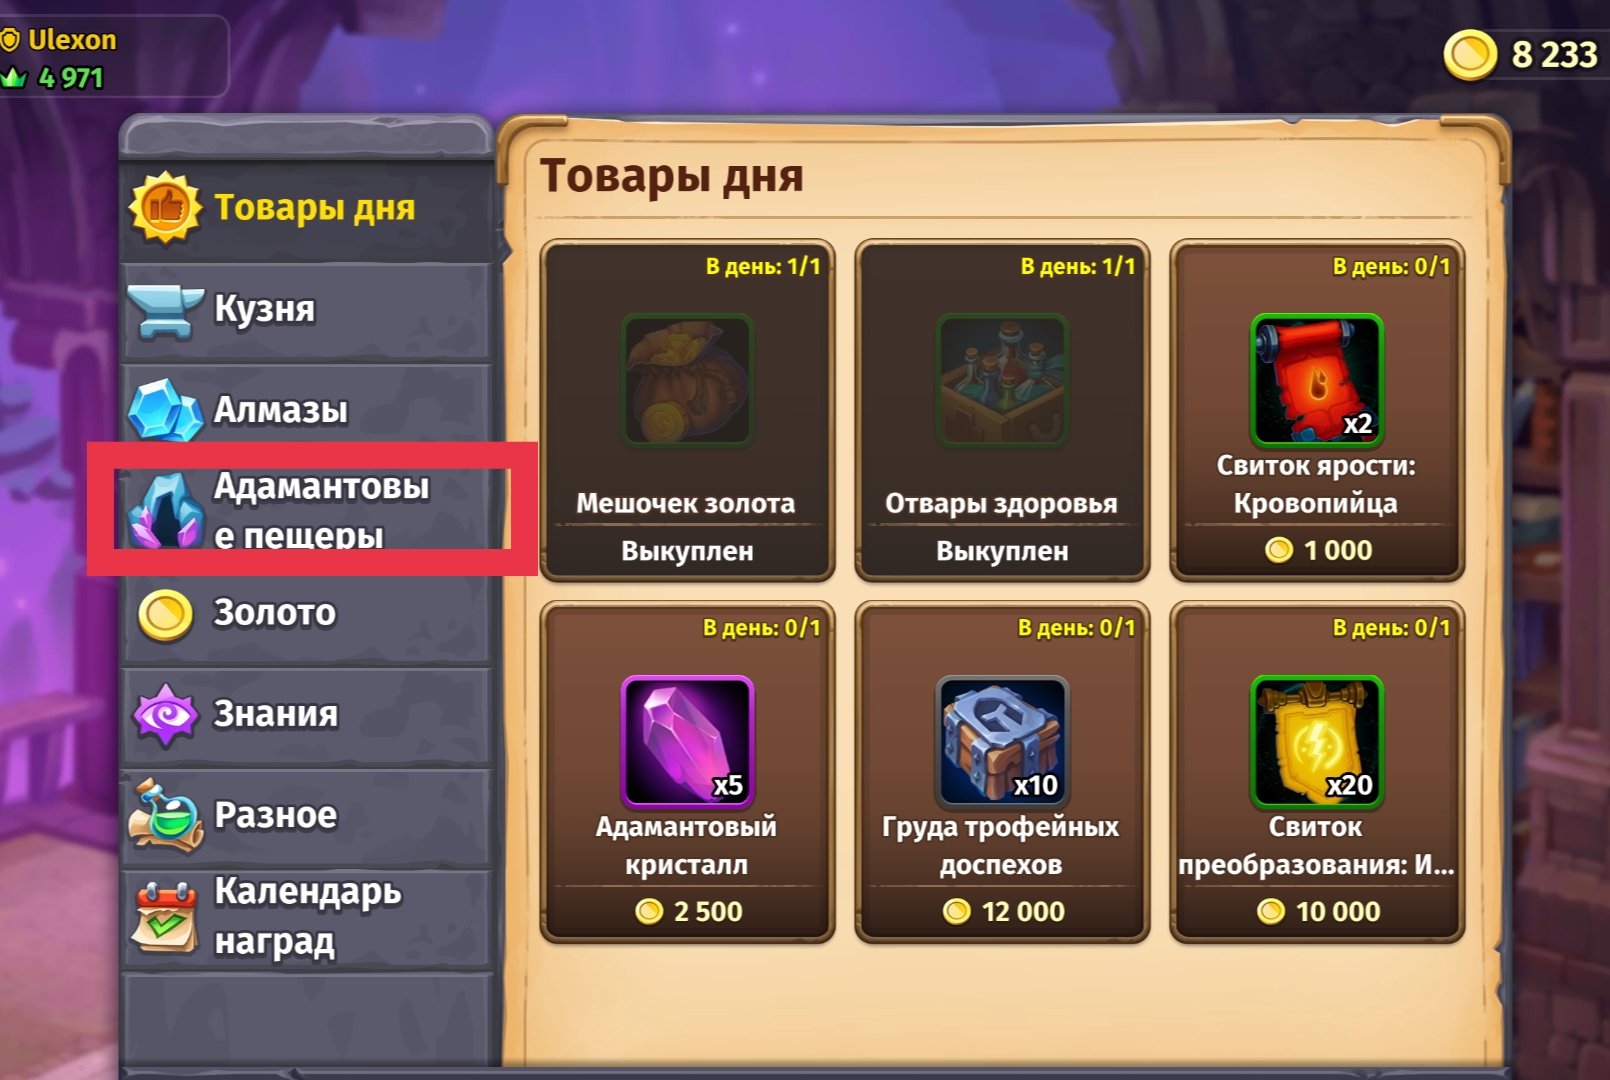Select the Груда трофейных доспехов chest
This screenshot has height=1080, width=1610.
click(x=1002, y=741)
